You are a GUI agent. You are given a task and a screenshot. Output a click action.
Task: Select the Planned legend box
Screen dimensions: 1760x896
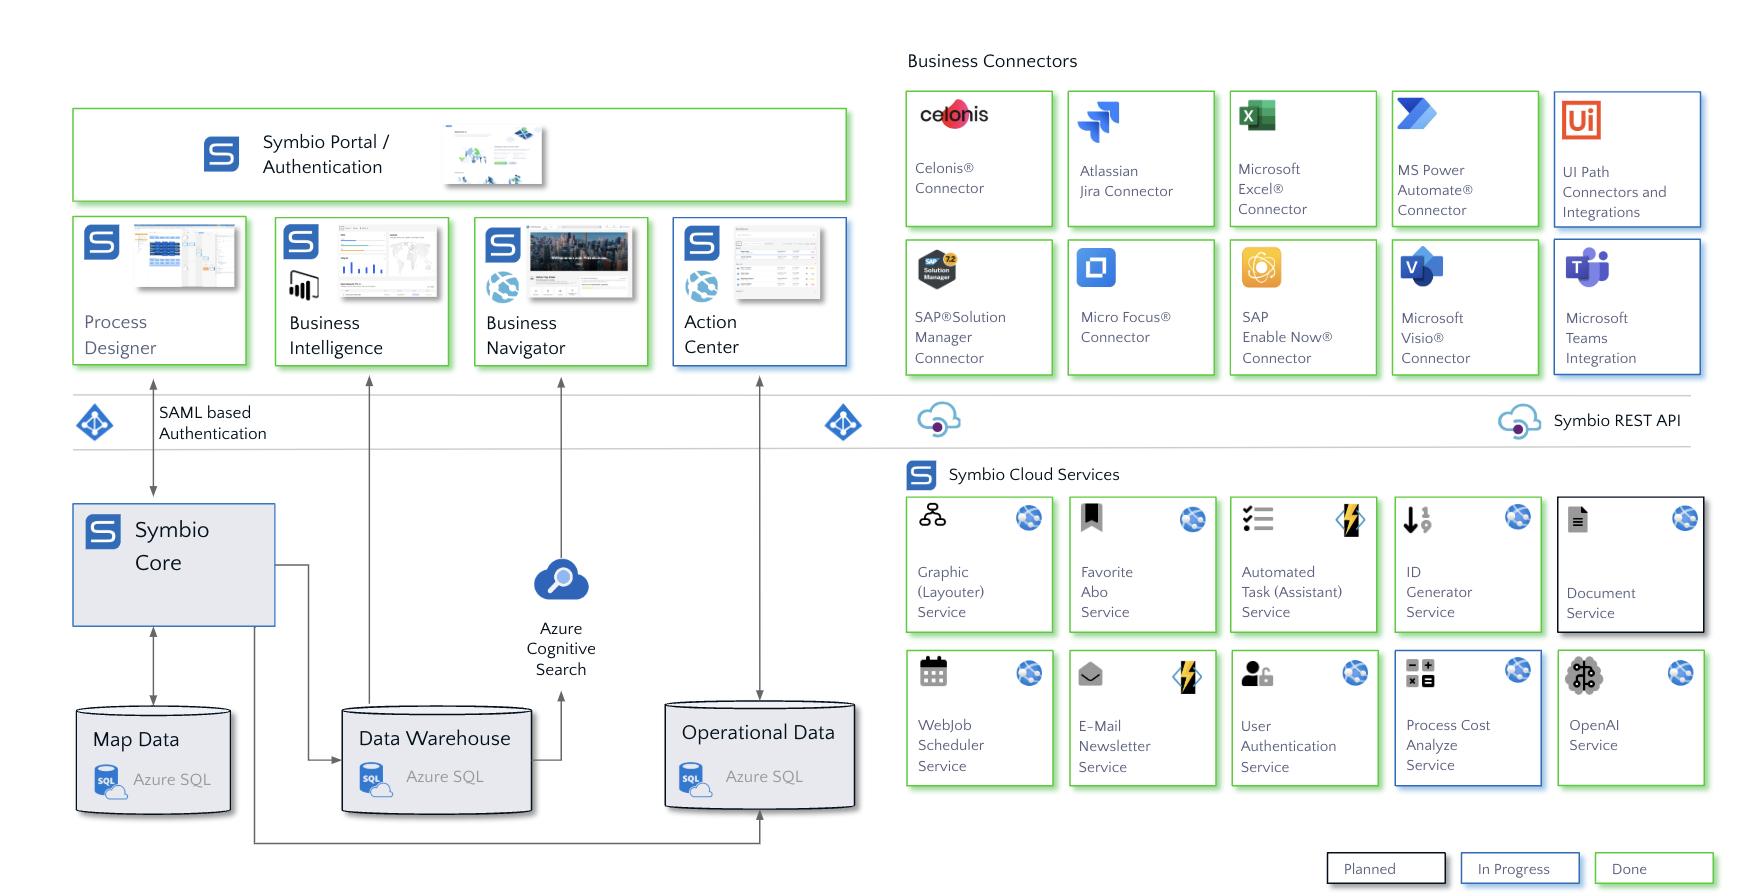pyautogui.click(x=1386, y=868)
